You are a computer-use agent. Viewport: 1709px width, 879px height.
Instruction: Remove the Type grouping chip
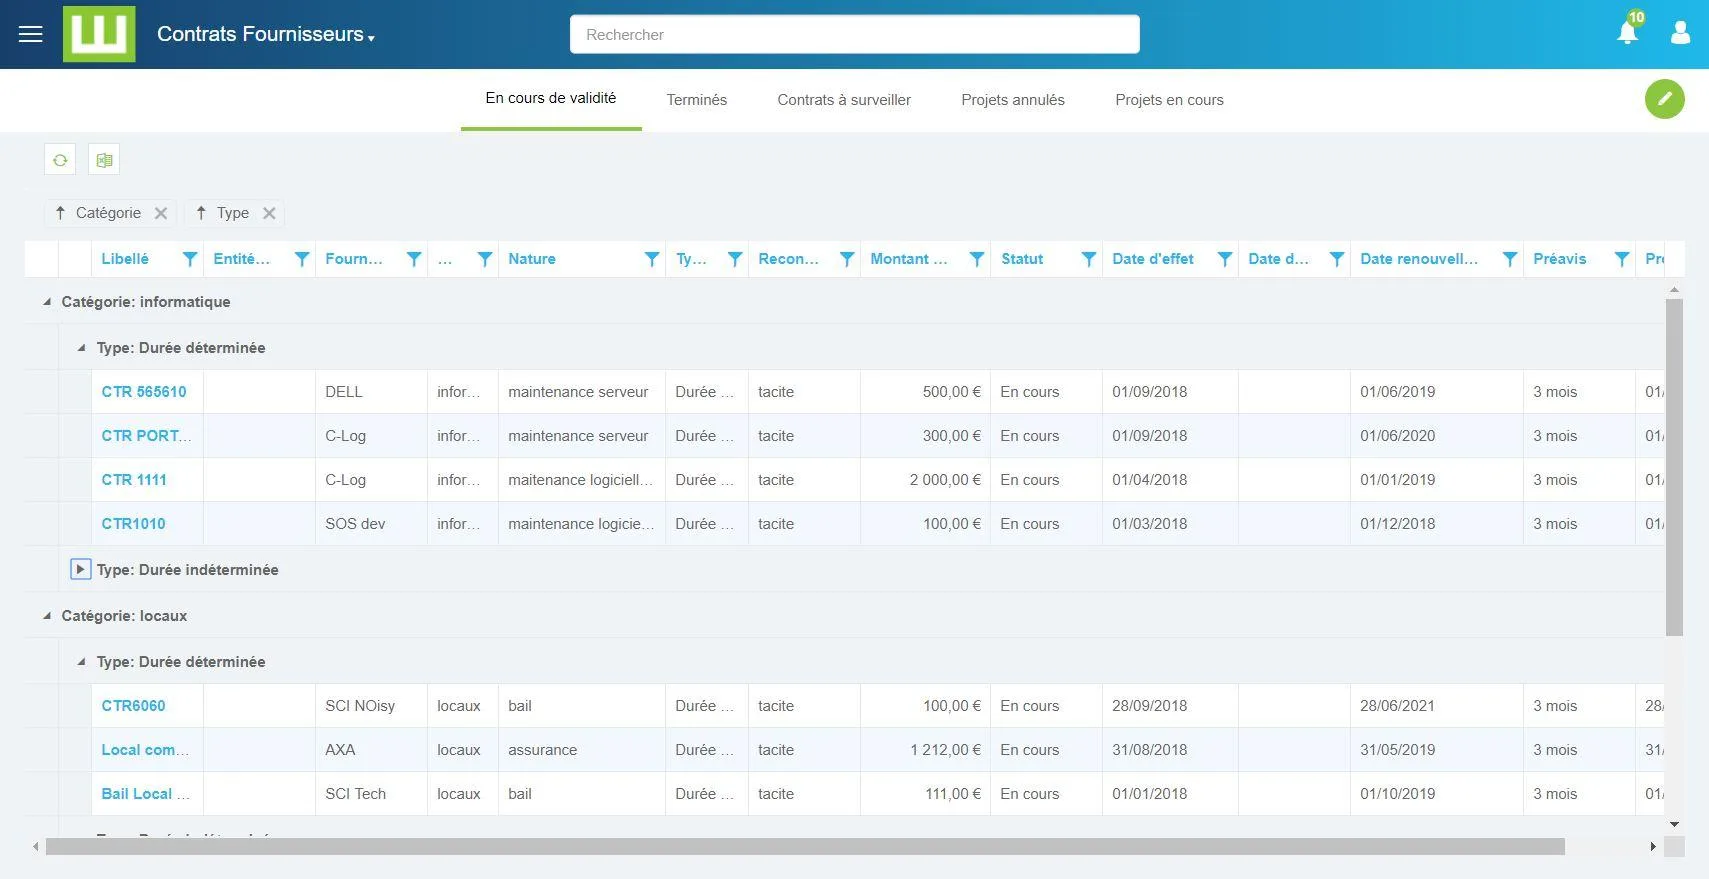pos(269,213)
